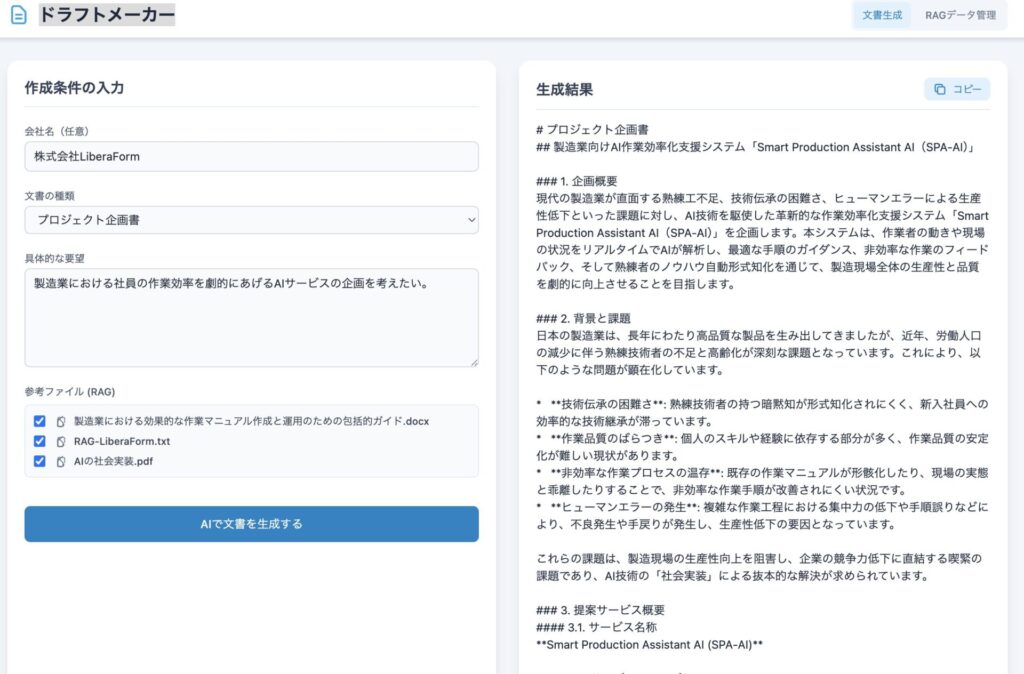Screen dimensions: 1024x674
Task: Click the 具体的な要望 label
Action: (x=55, y=259)
